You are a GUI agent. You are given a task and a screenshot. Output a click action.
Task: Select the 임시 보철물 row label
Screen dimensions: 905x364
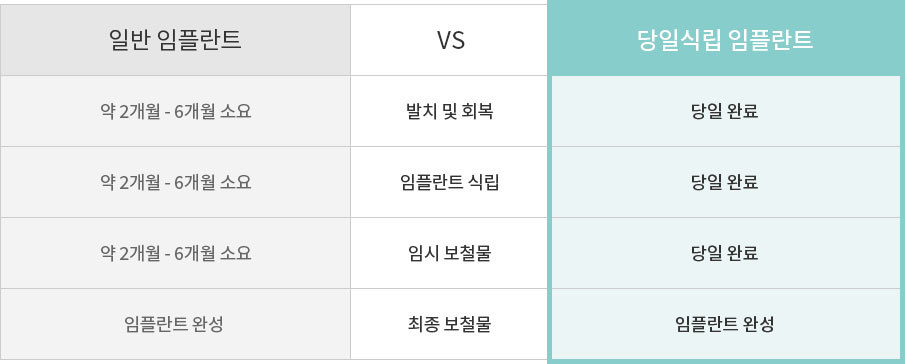pos(449,253)
